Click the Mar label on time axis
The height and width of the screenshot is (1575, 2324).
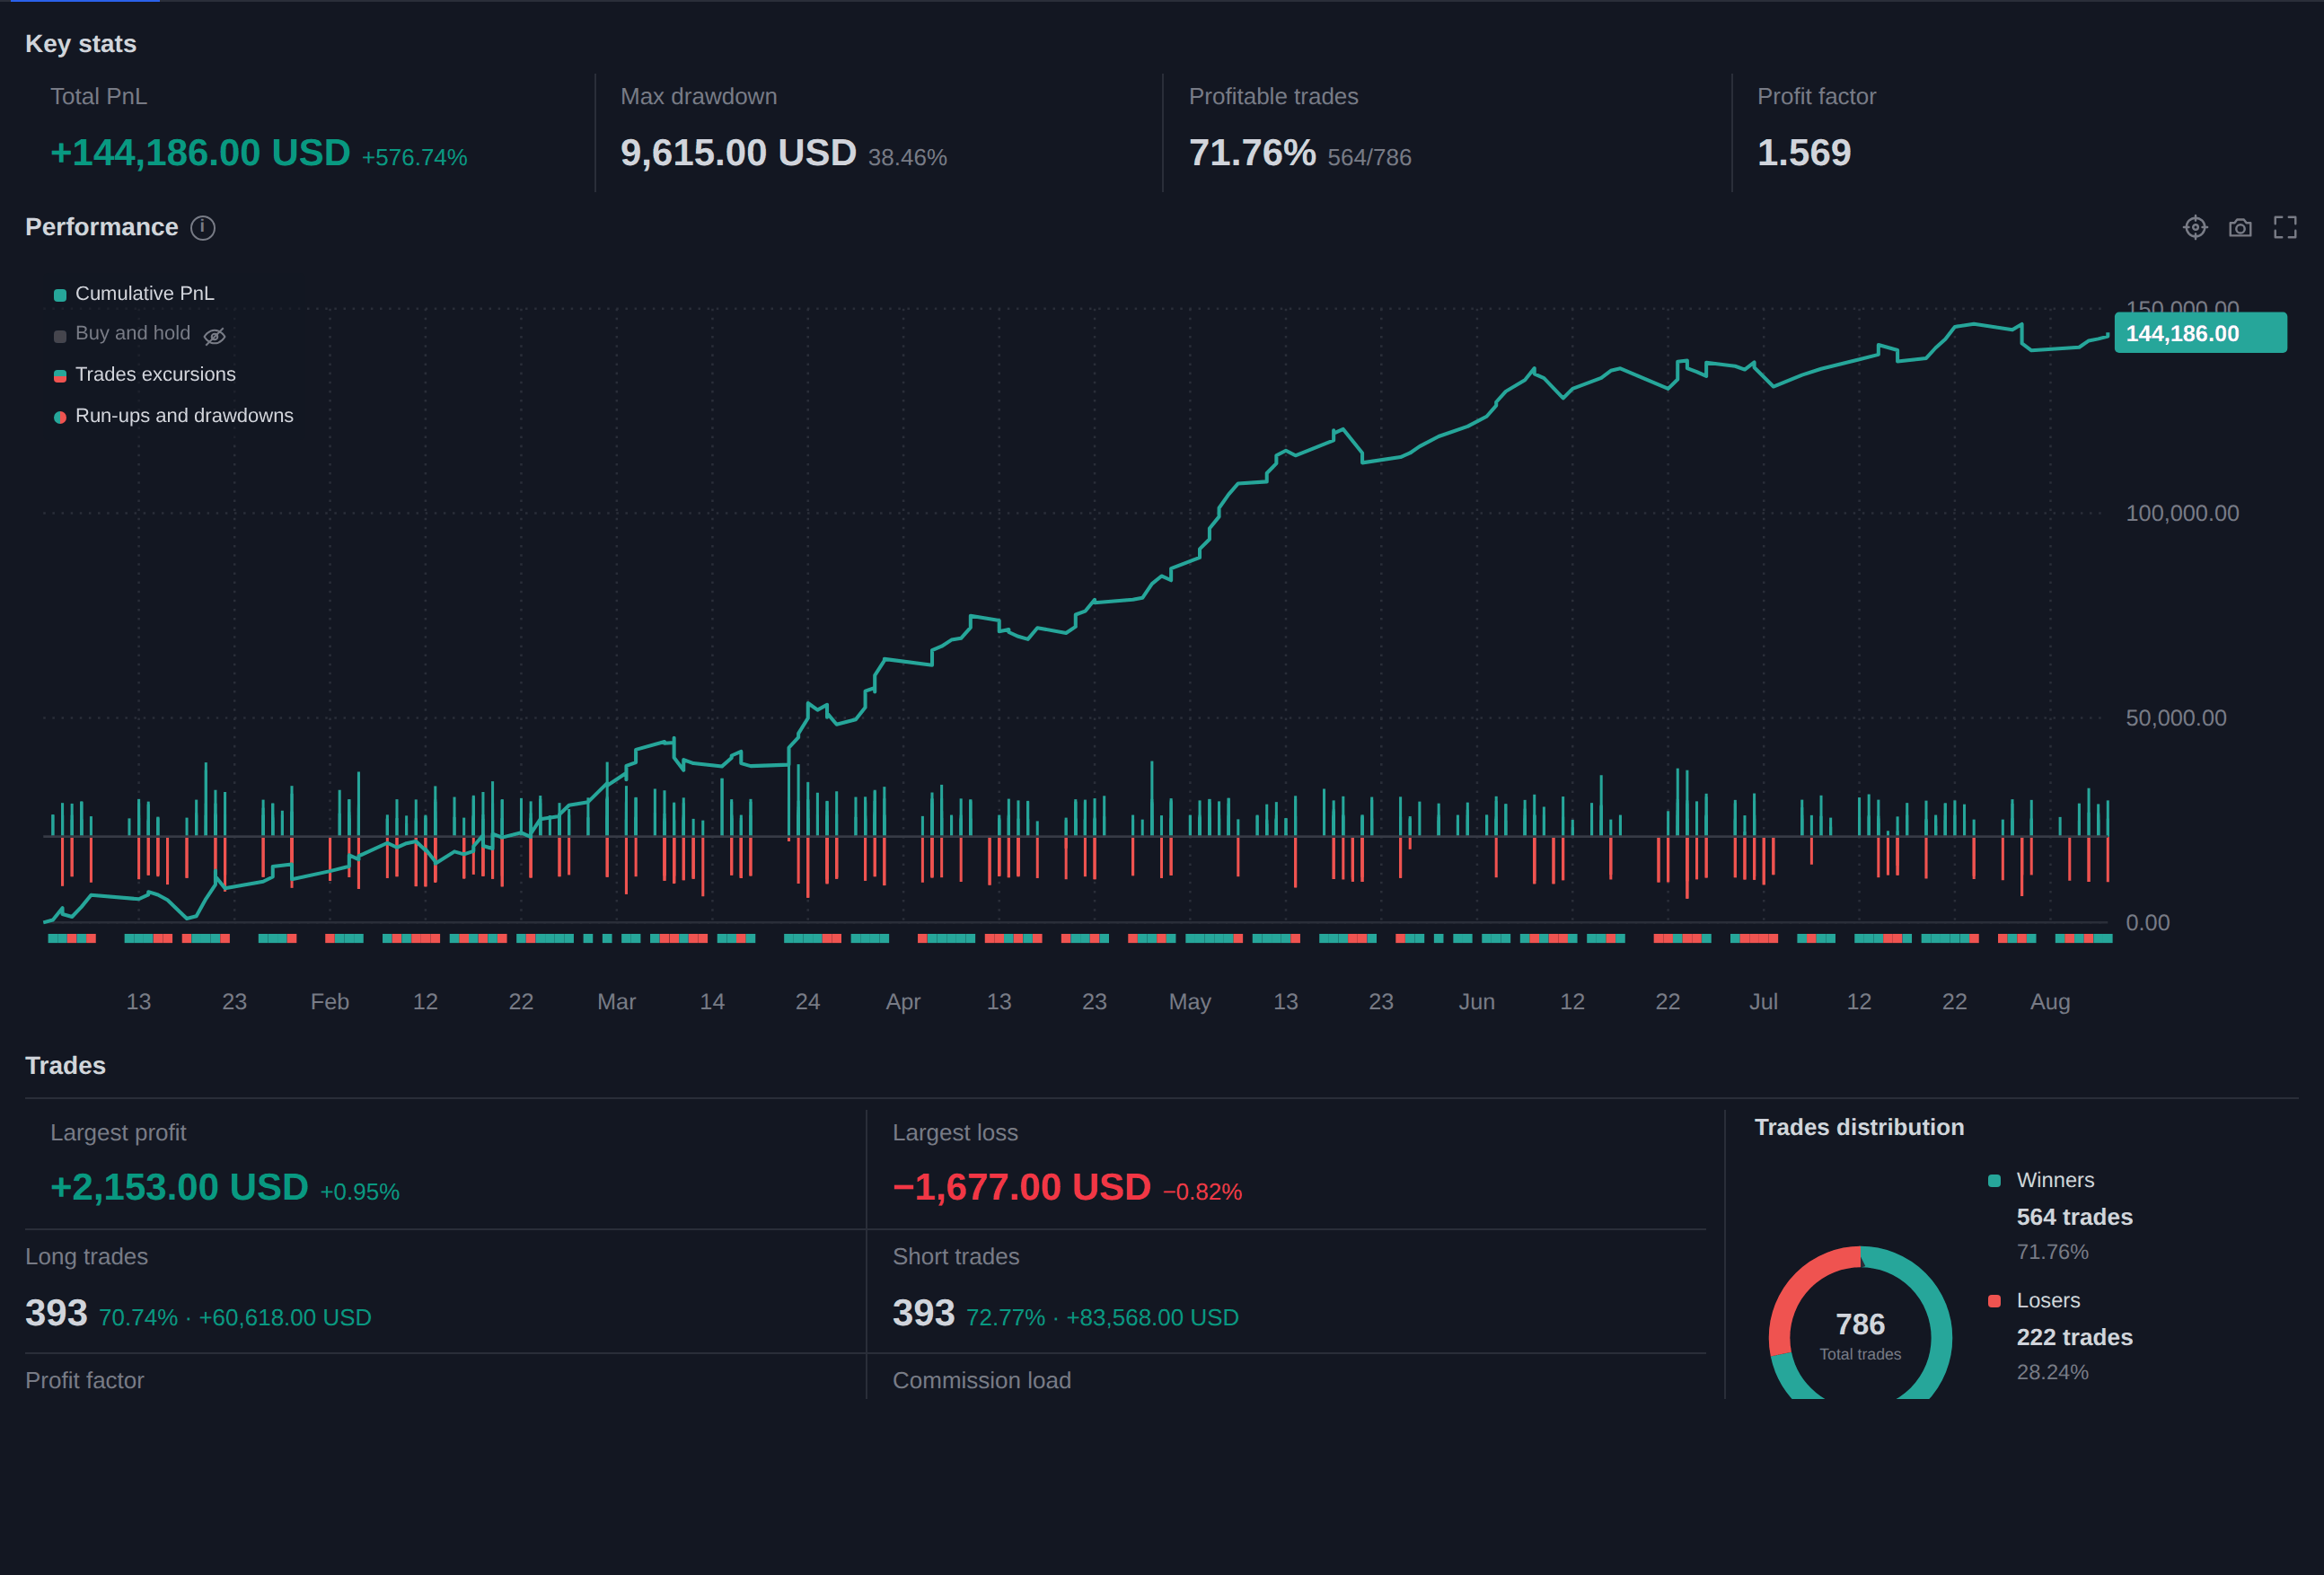coord(616,1001)
